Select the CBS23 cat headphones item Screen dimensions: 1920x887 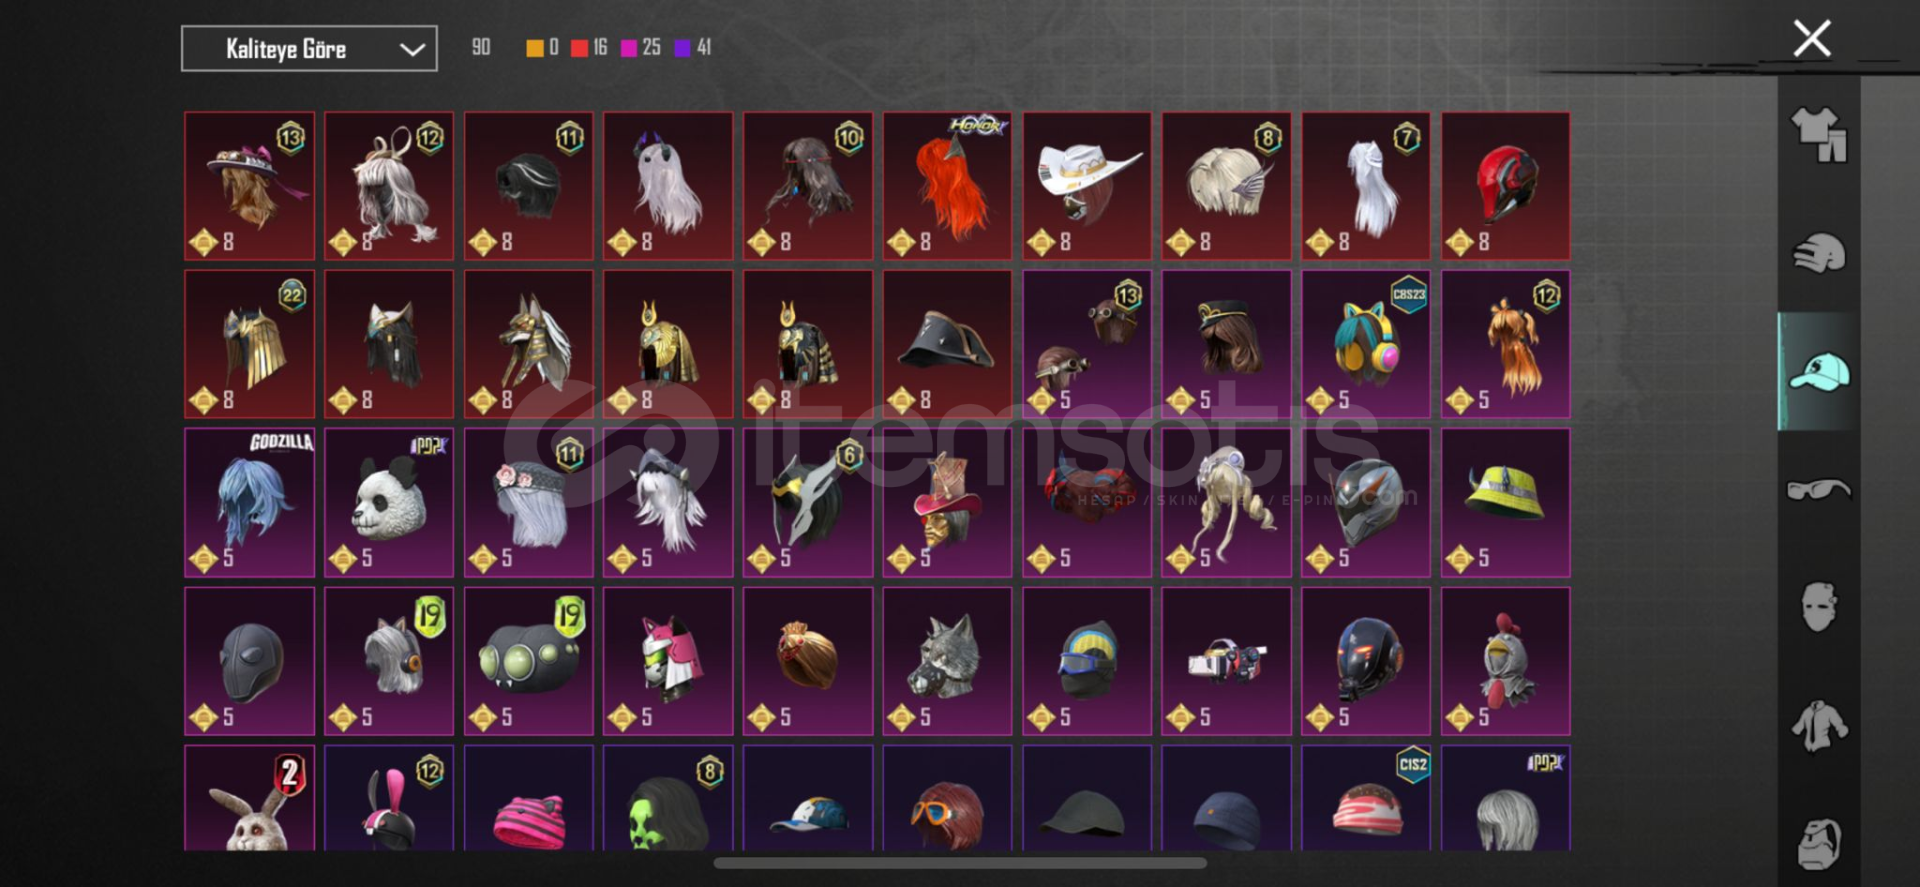coord(1366,344)
